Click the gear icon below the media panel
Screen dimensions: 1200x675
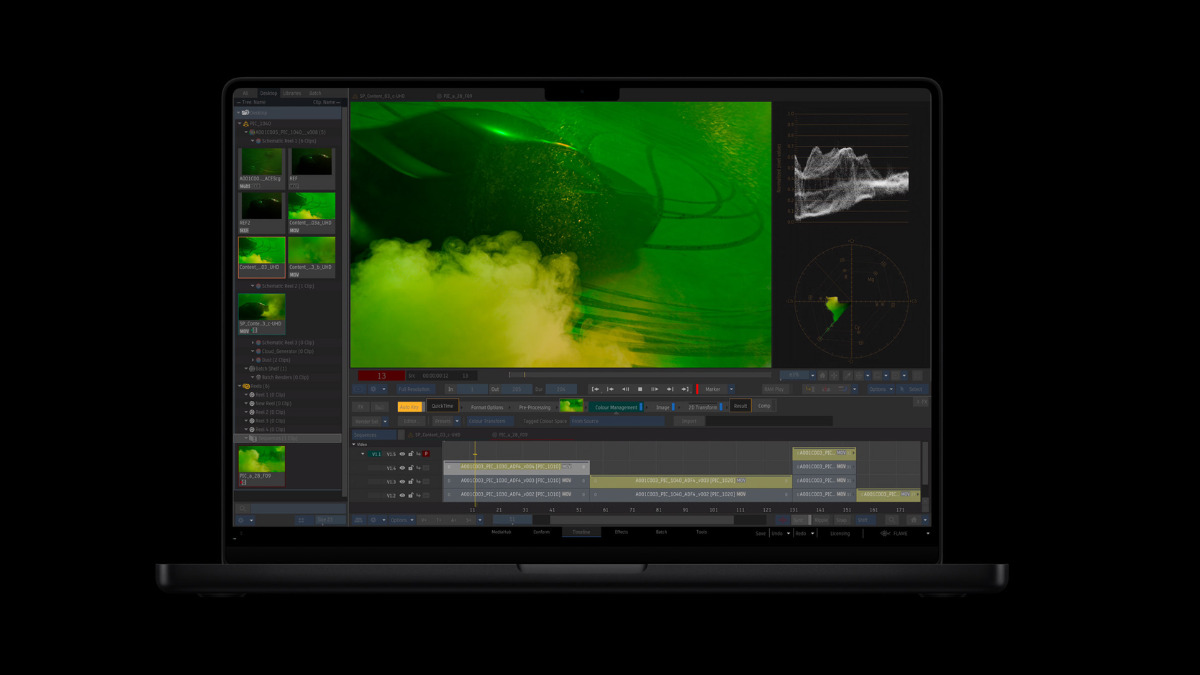[x=242, y=521]
